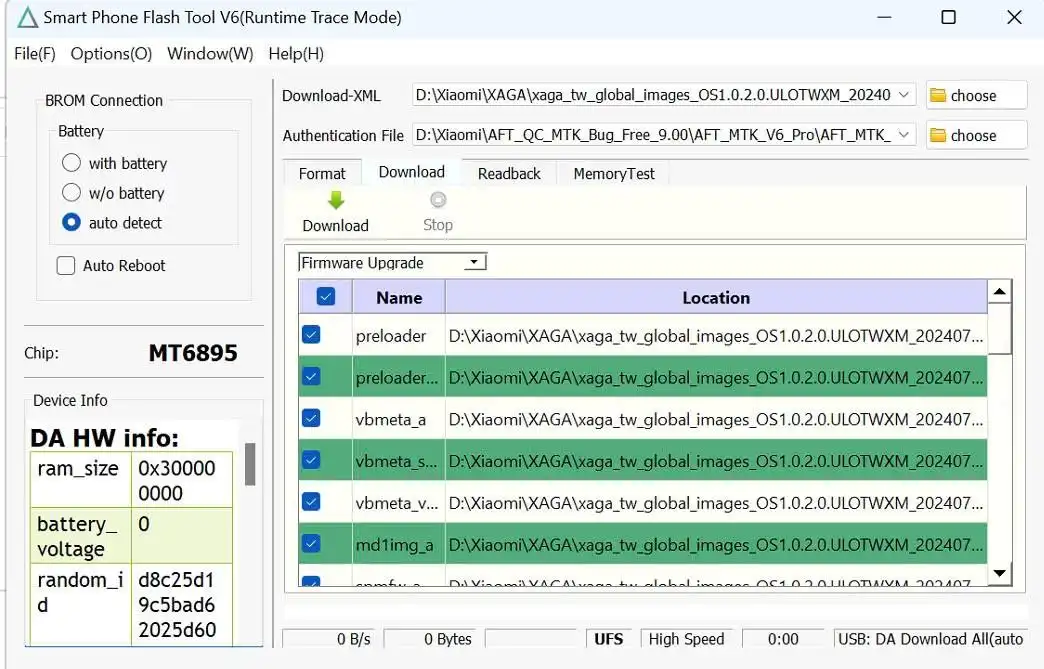1044x669 pixels.
Task: Click the 0:00 elapsed time field
Action: [783, 639]
